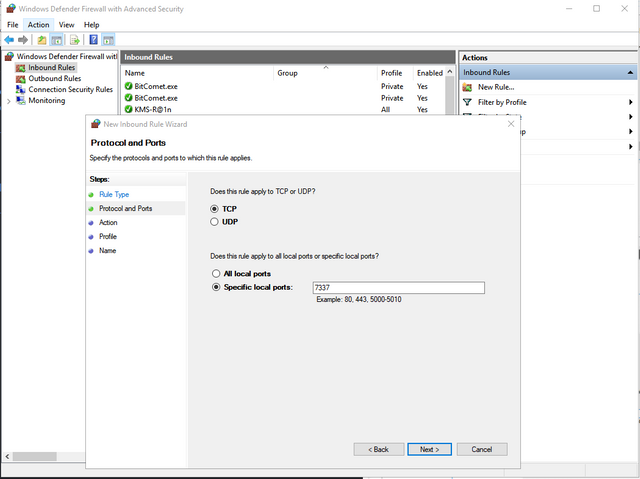Click the Inbound Rules tree icon
This screenshot has height=479, width=640.
[x=20, y=68]
